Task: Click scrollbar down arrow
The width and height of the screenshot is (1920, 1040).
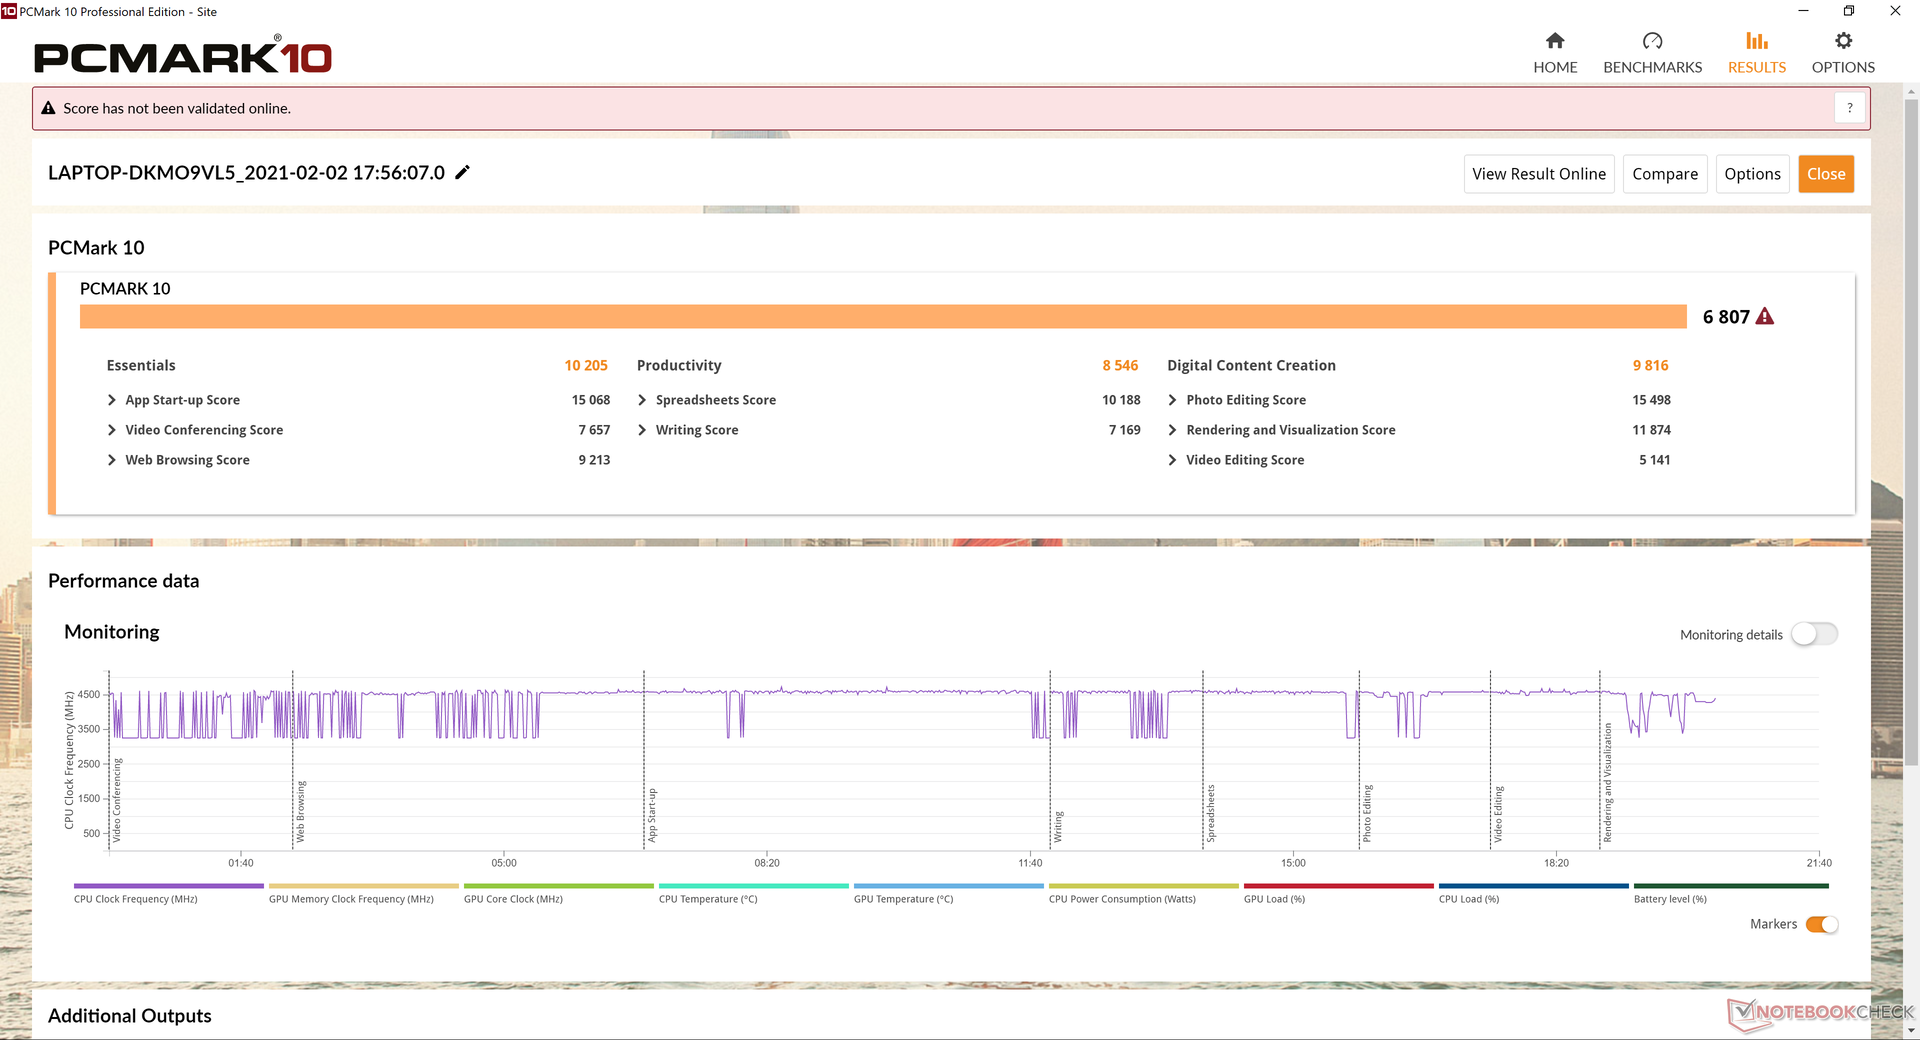Action: (1911, 1030)
